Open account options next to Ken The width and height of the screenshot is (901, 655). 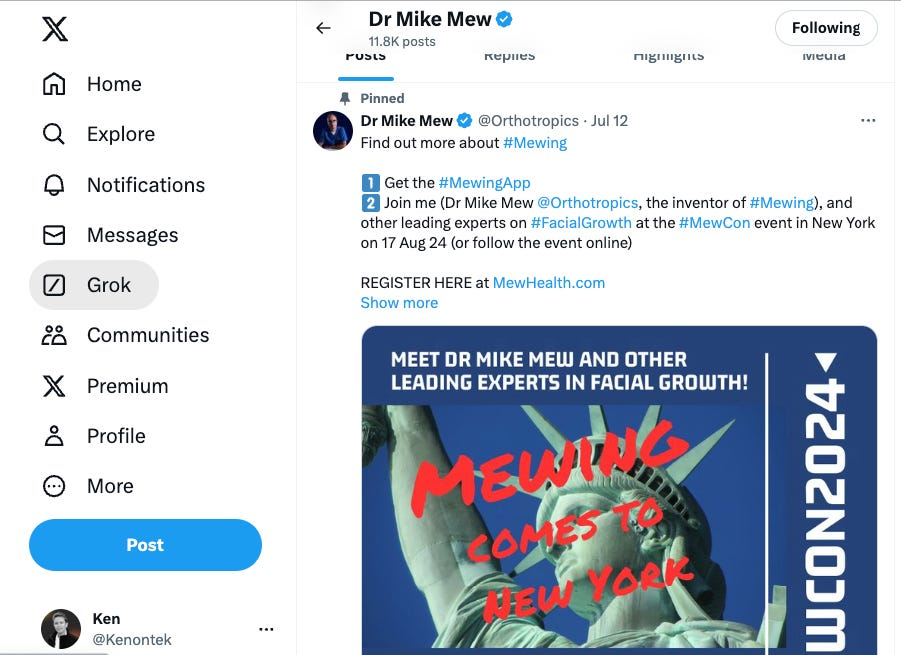pos(266,629)
